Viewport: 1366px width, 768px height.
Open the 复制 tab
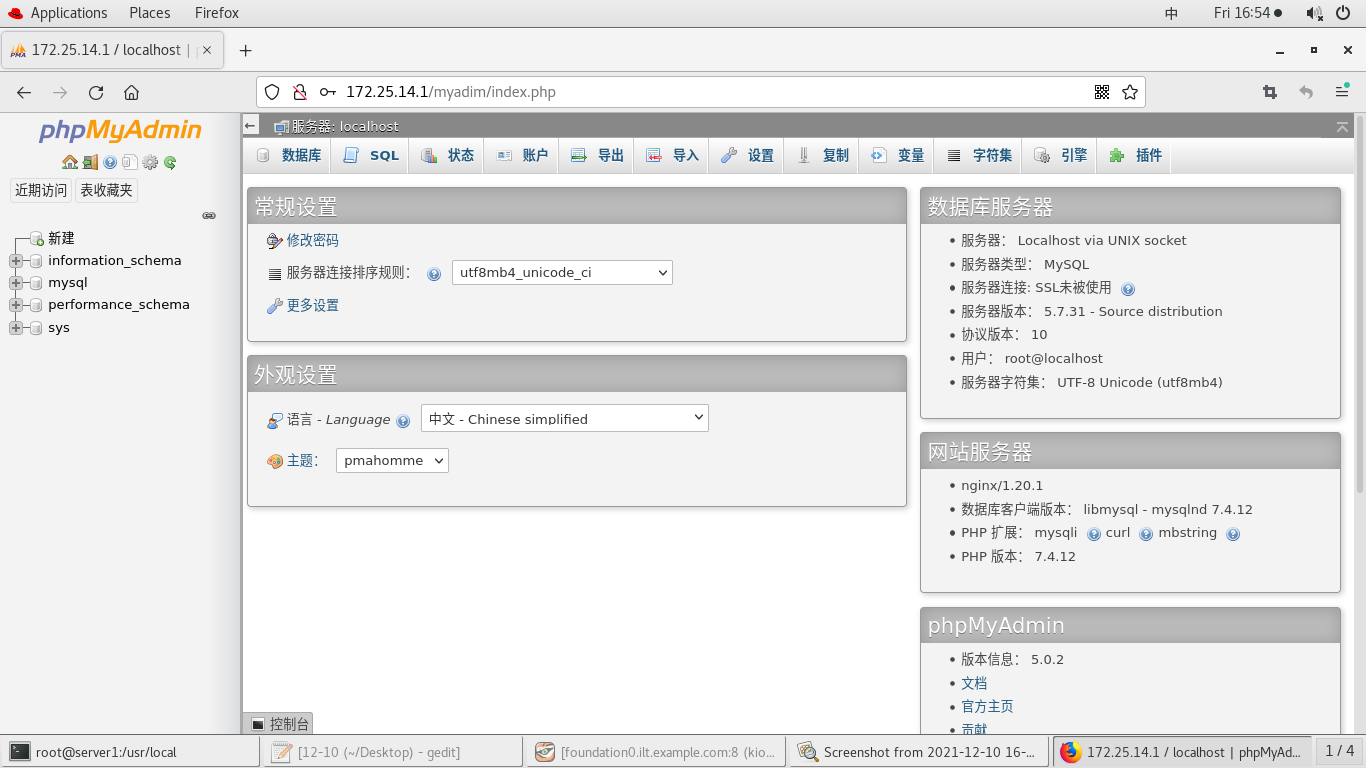click(822, 155)
